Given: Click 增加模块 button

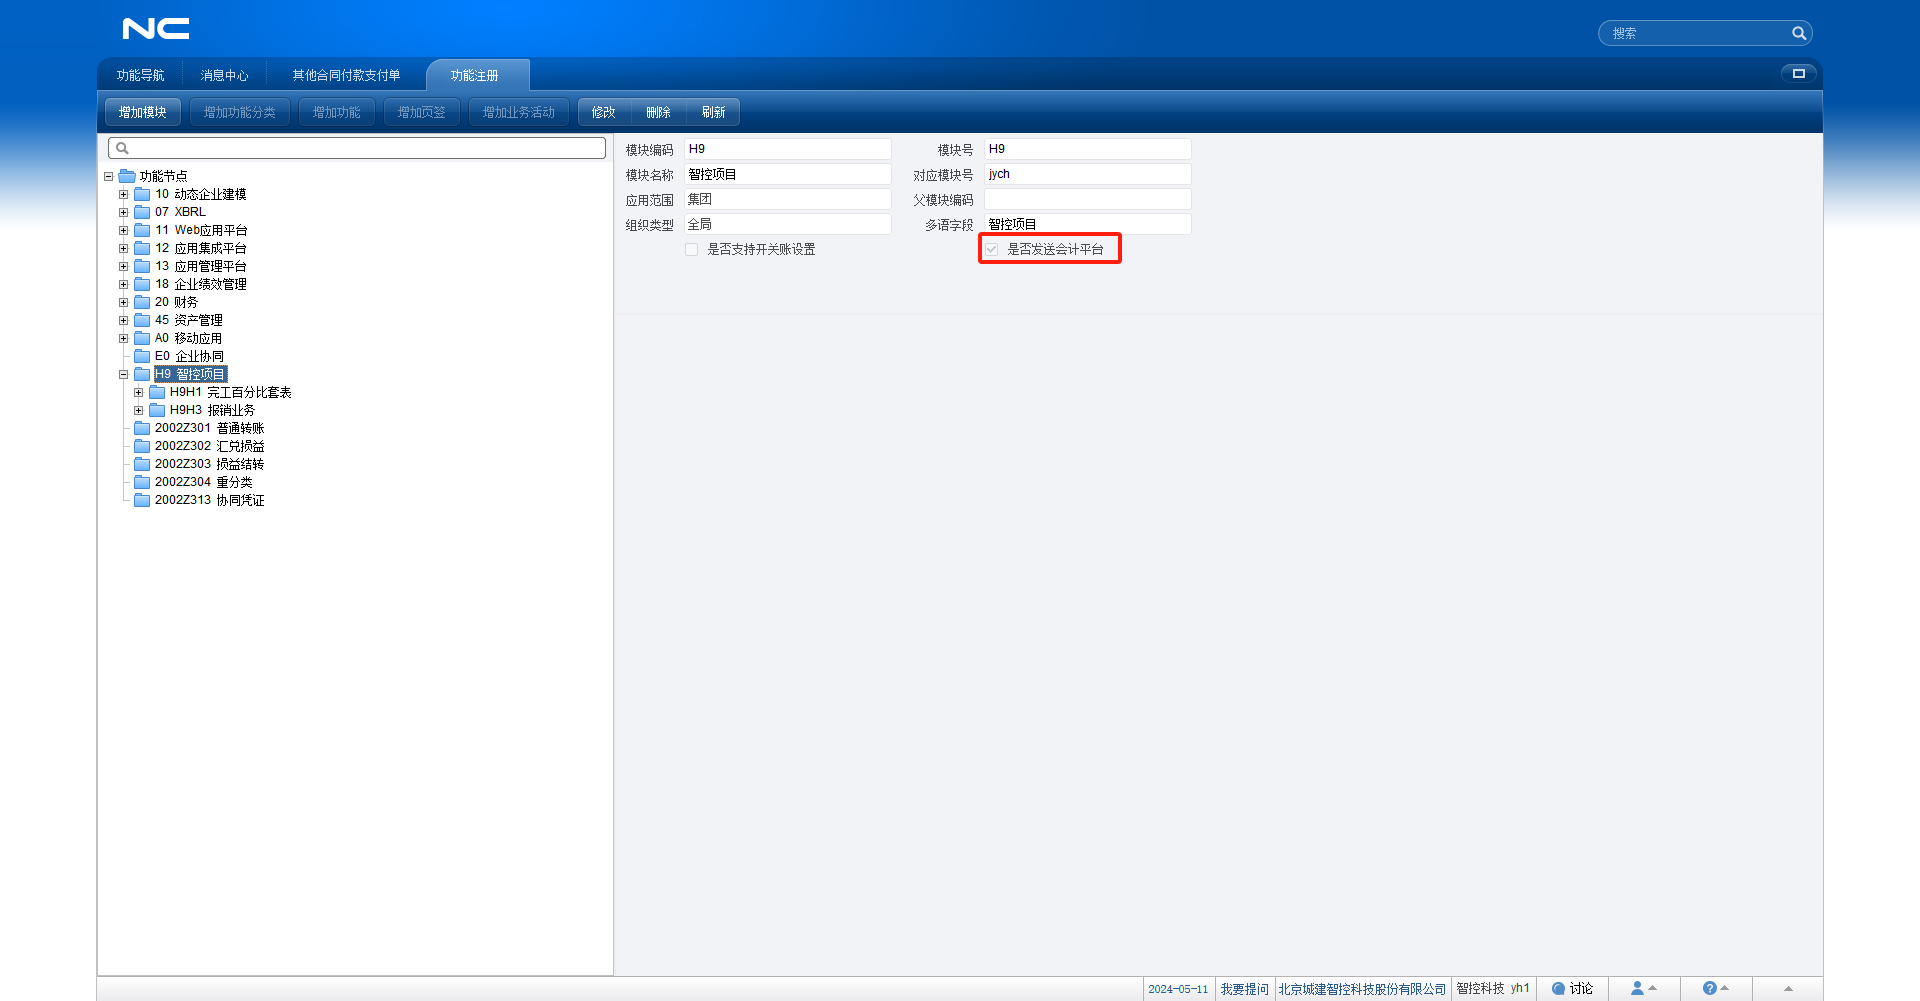Looking at the screenshot, I should 143,112.
